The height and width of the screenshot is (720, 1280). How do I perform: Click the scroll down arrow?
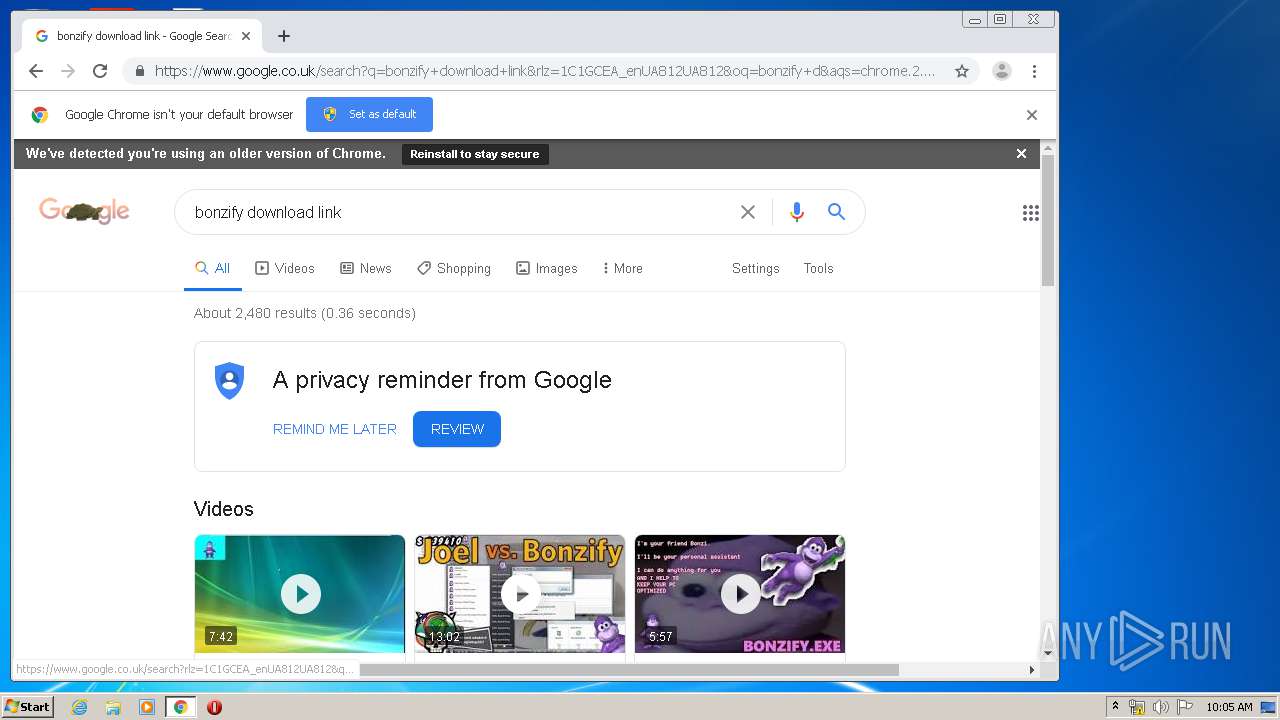(1048, 653)
